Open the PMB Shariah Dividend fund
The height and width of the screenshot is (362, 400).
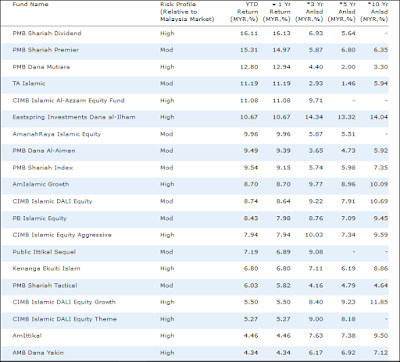47,33
